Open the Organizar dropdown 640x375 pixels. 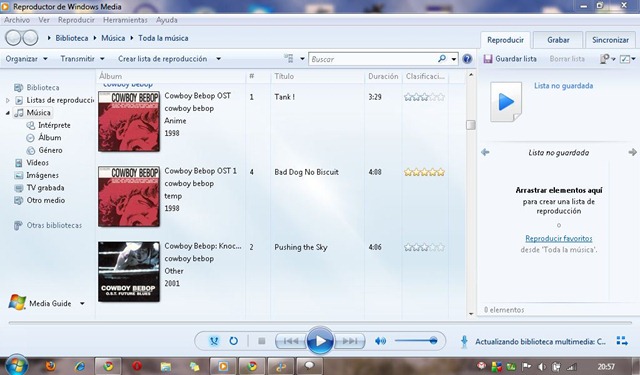pyautogui.click(x=27, y=59)
